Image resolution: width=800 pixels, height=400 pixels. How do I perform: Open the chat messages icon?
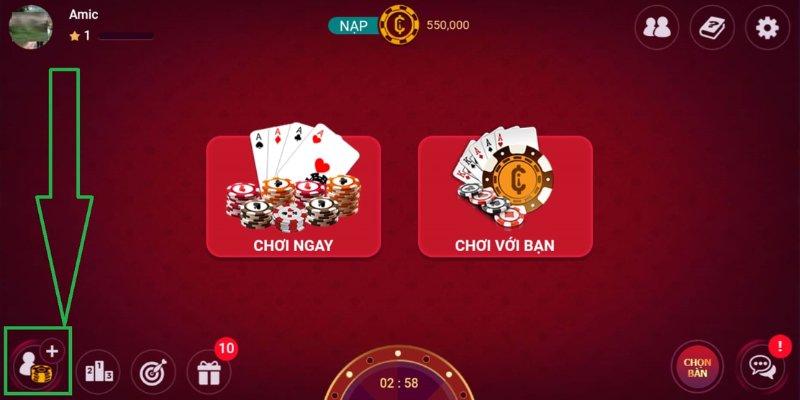[762, 365]
